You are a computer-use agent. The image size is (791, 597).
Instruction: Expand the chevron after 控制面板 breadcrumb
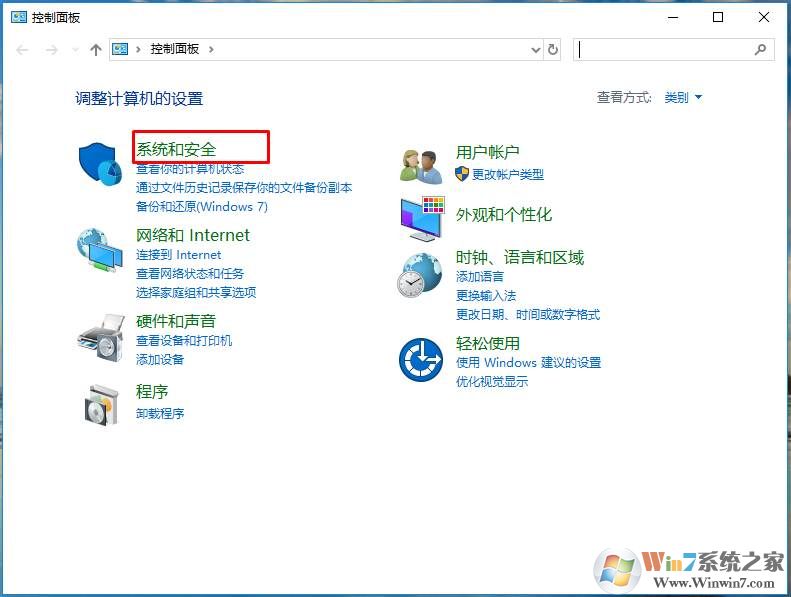pos(211,49)
